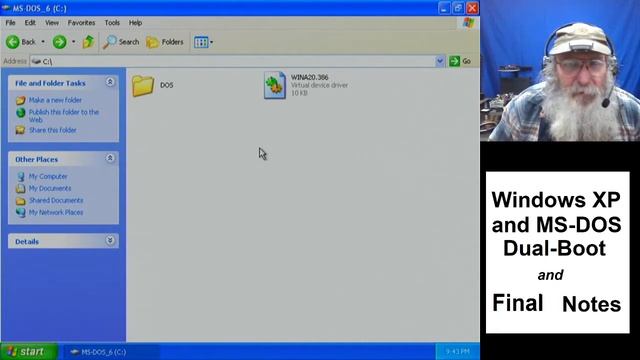Close the MS-DOS_6 (C:) window
The height and width of the screenshot is (360, 640).
click(x=472, y=8)
